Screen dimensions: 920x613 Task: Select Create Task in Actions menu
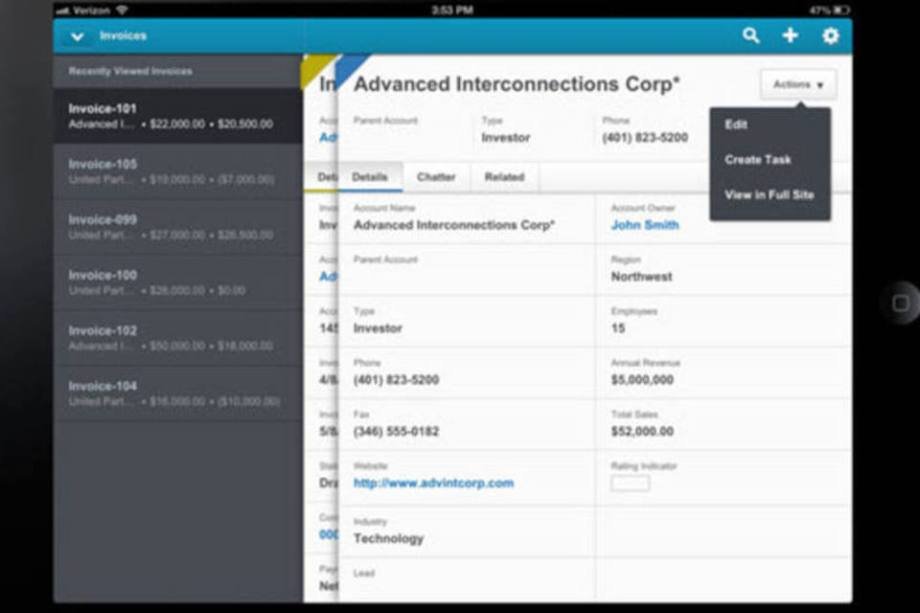(x=758, y=160)
